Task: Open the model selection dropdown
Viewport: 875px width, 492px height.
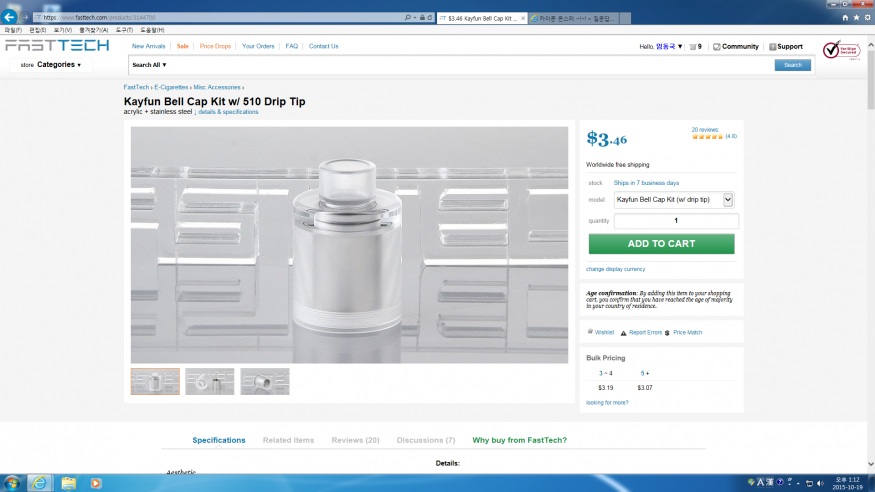Action: coord(674,200)
